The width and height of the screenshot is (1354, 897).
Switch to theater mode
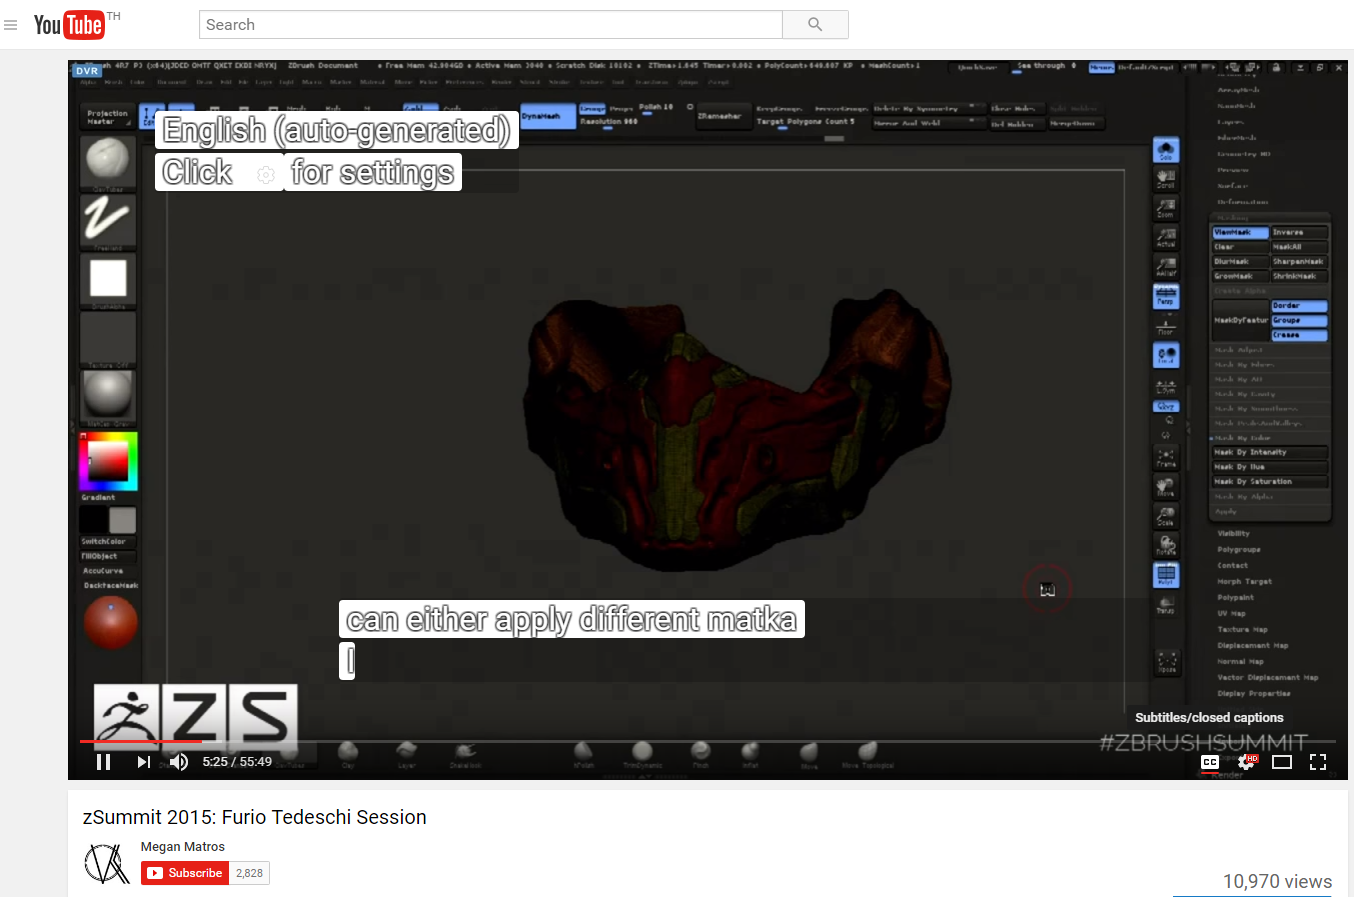coord(1282,762)
